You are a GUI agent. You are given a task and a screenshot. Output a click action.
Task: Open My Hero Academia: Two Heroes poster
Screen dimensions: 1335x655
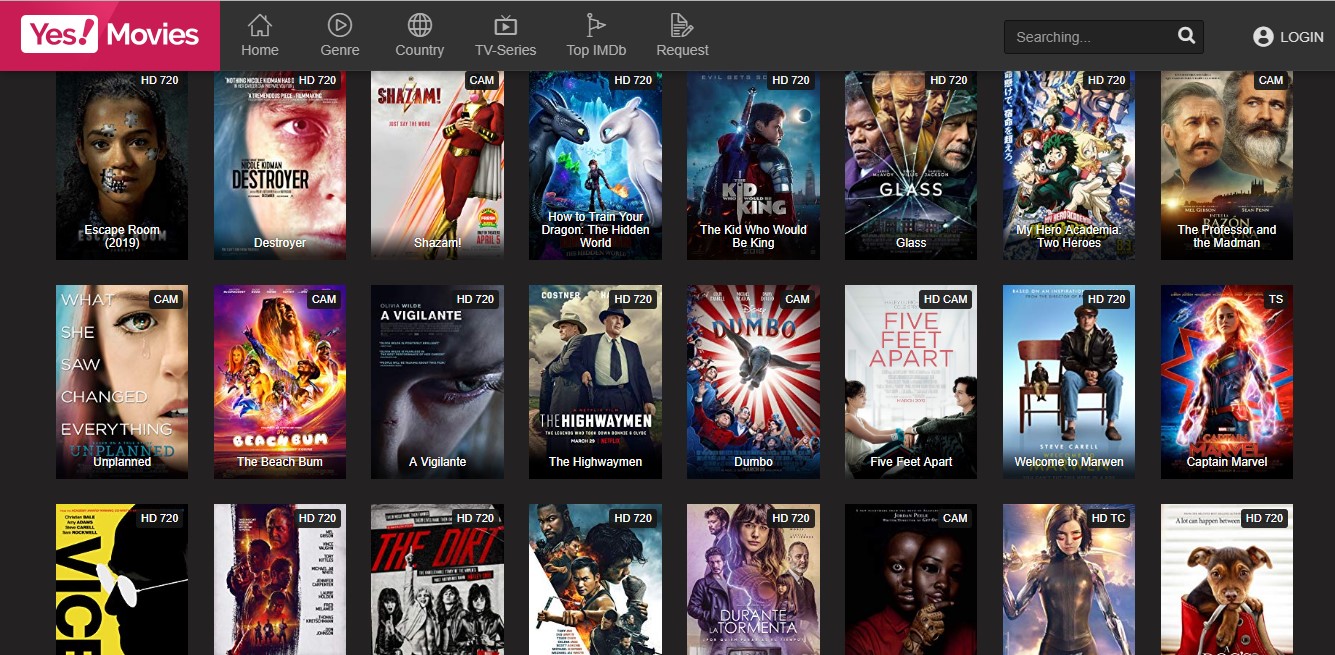click(1069, 165)
